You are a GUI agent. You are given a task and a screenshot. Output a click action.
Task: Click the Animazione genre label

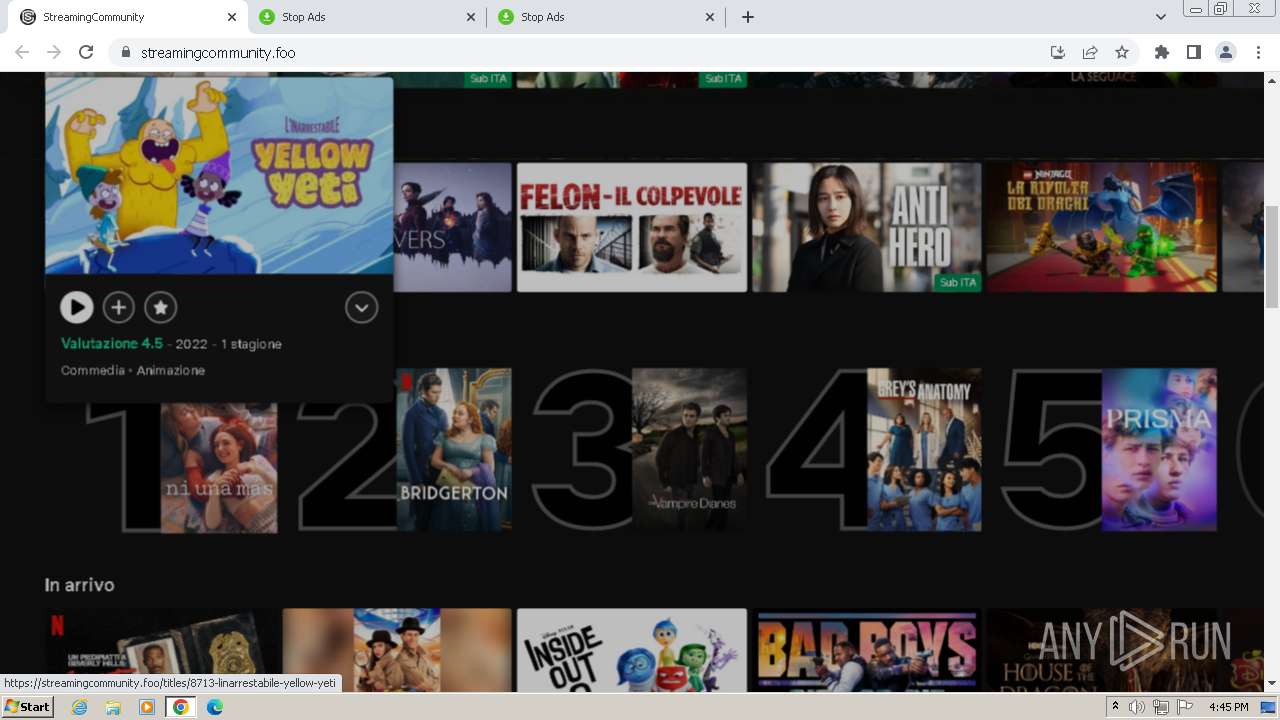[171, 370]
